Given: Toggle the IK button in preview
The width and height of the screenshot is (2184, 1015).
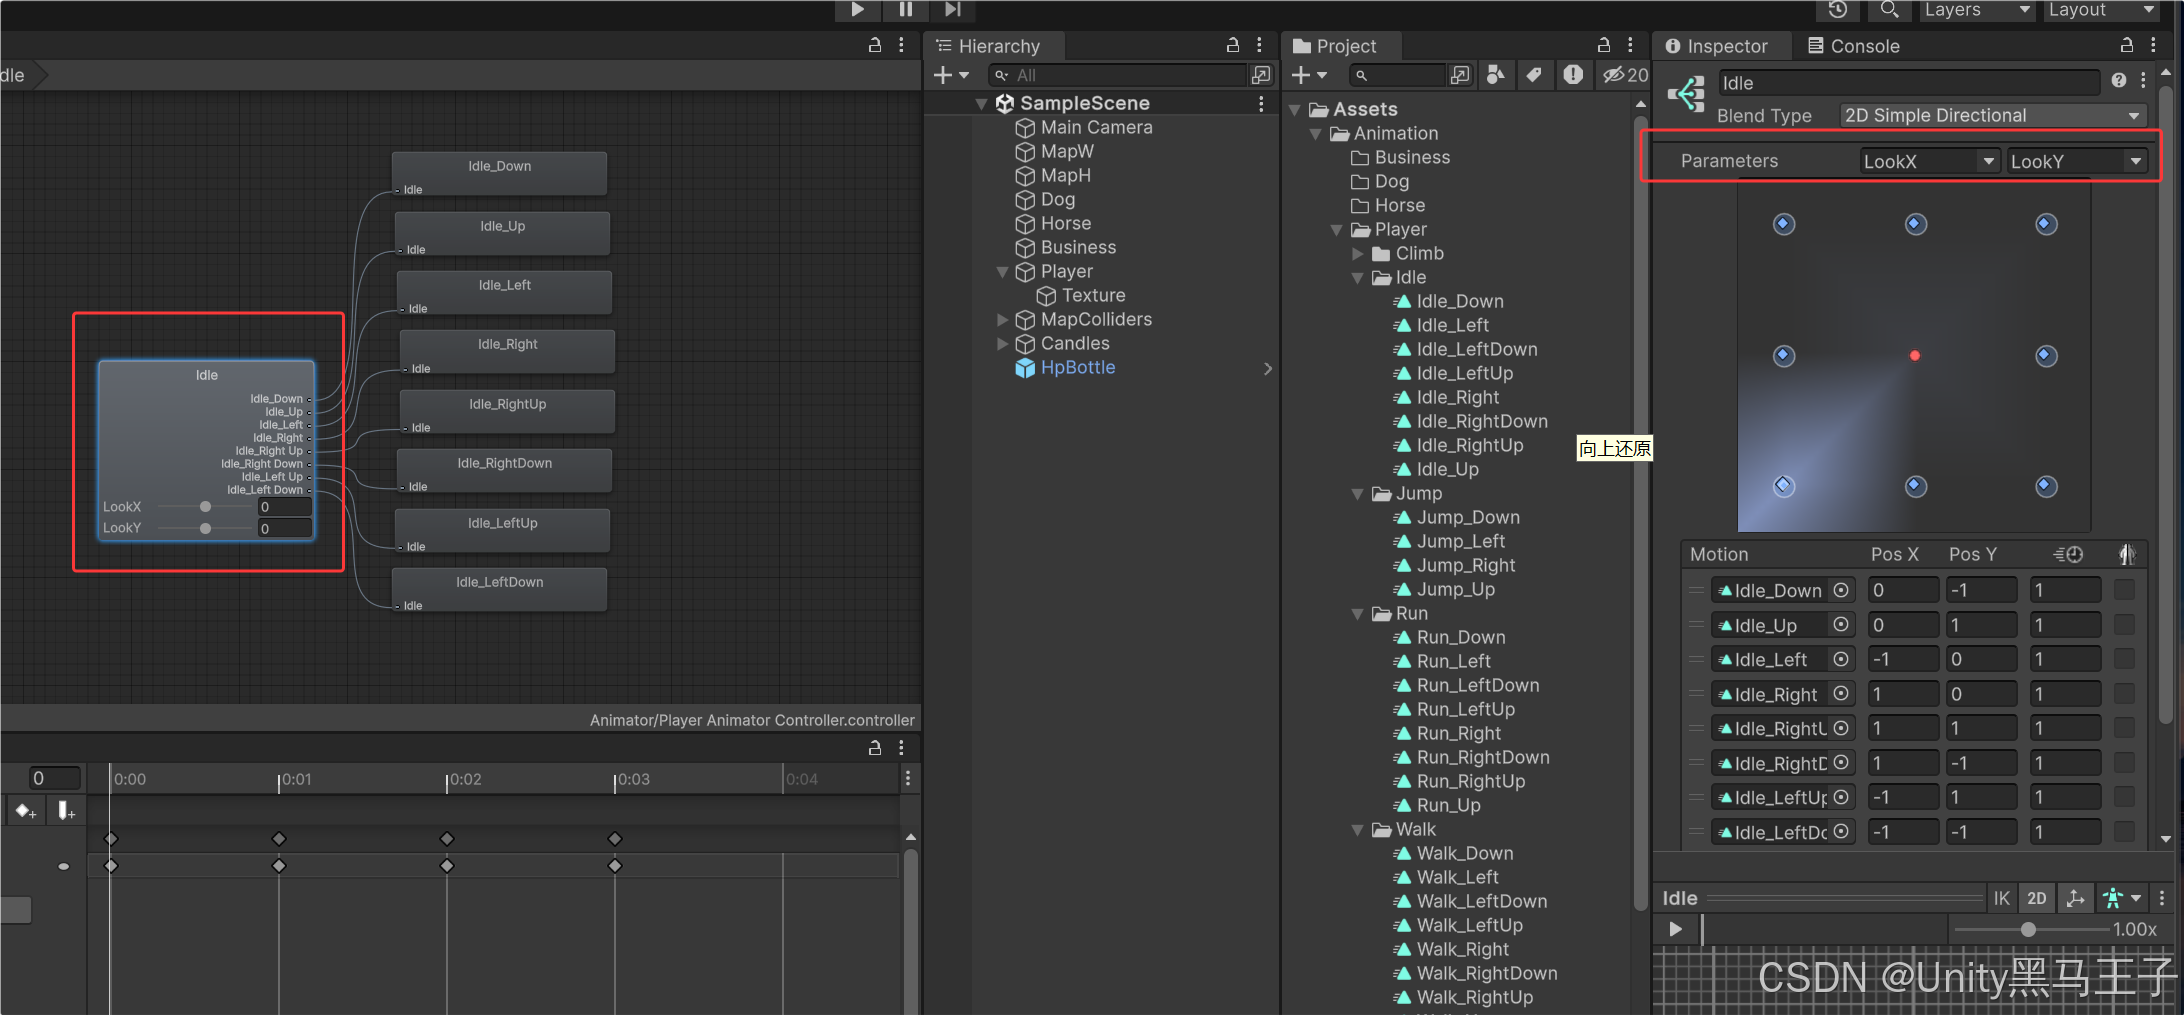Looking at the screenshot, I should point(2001,898).
